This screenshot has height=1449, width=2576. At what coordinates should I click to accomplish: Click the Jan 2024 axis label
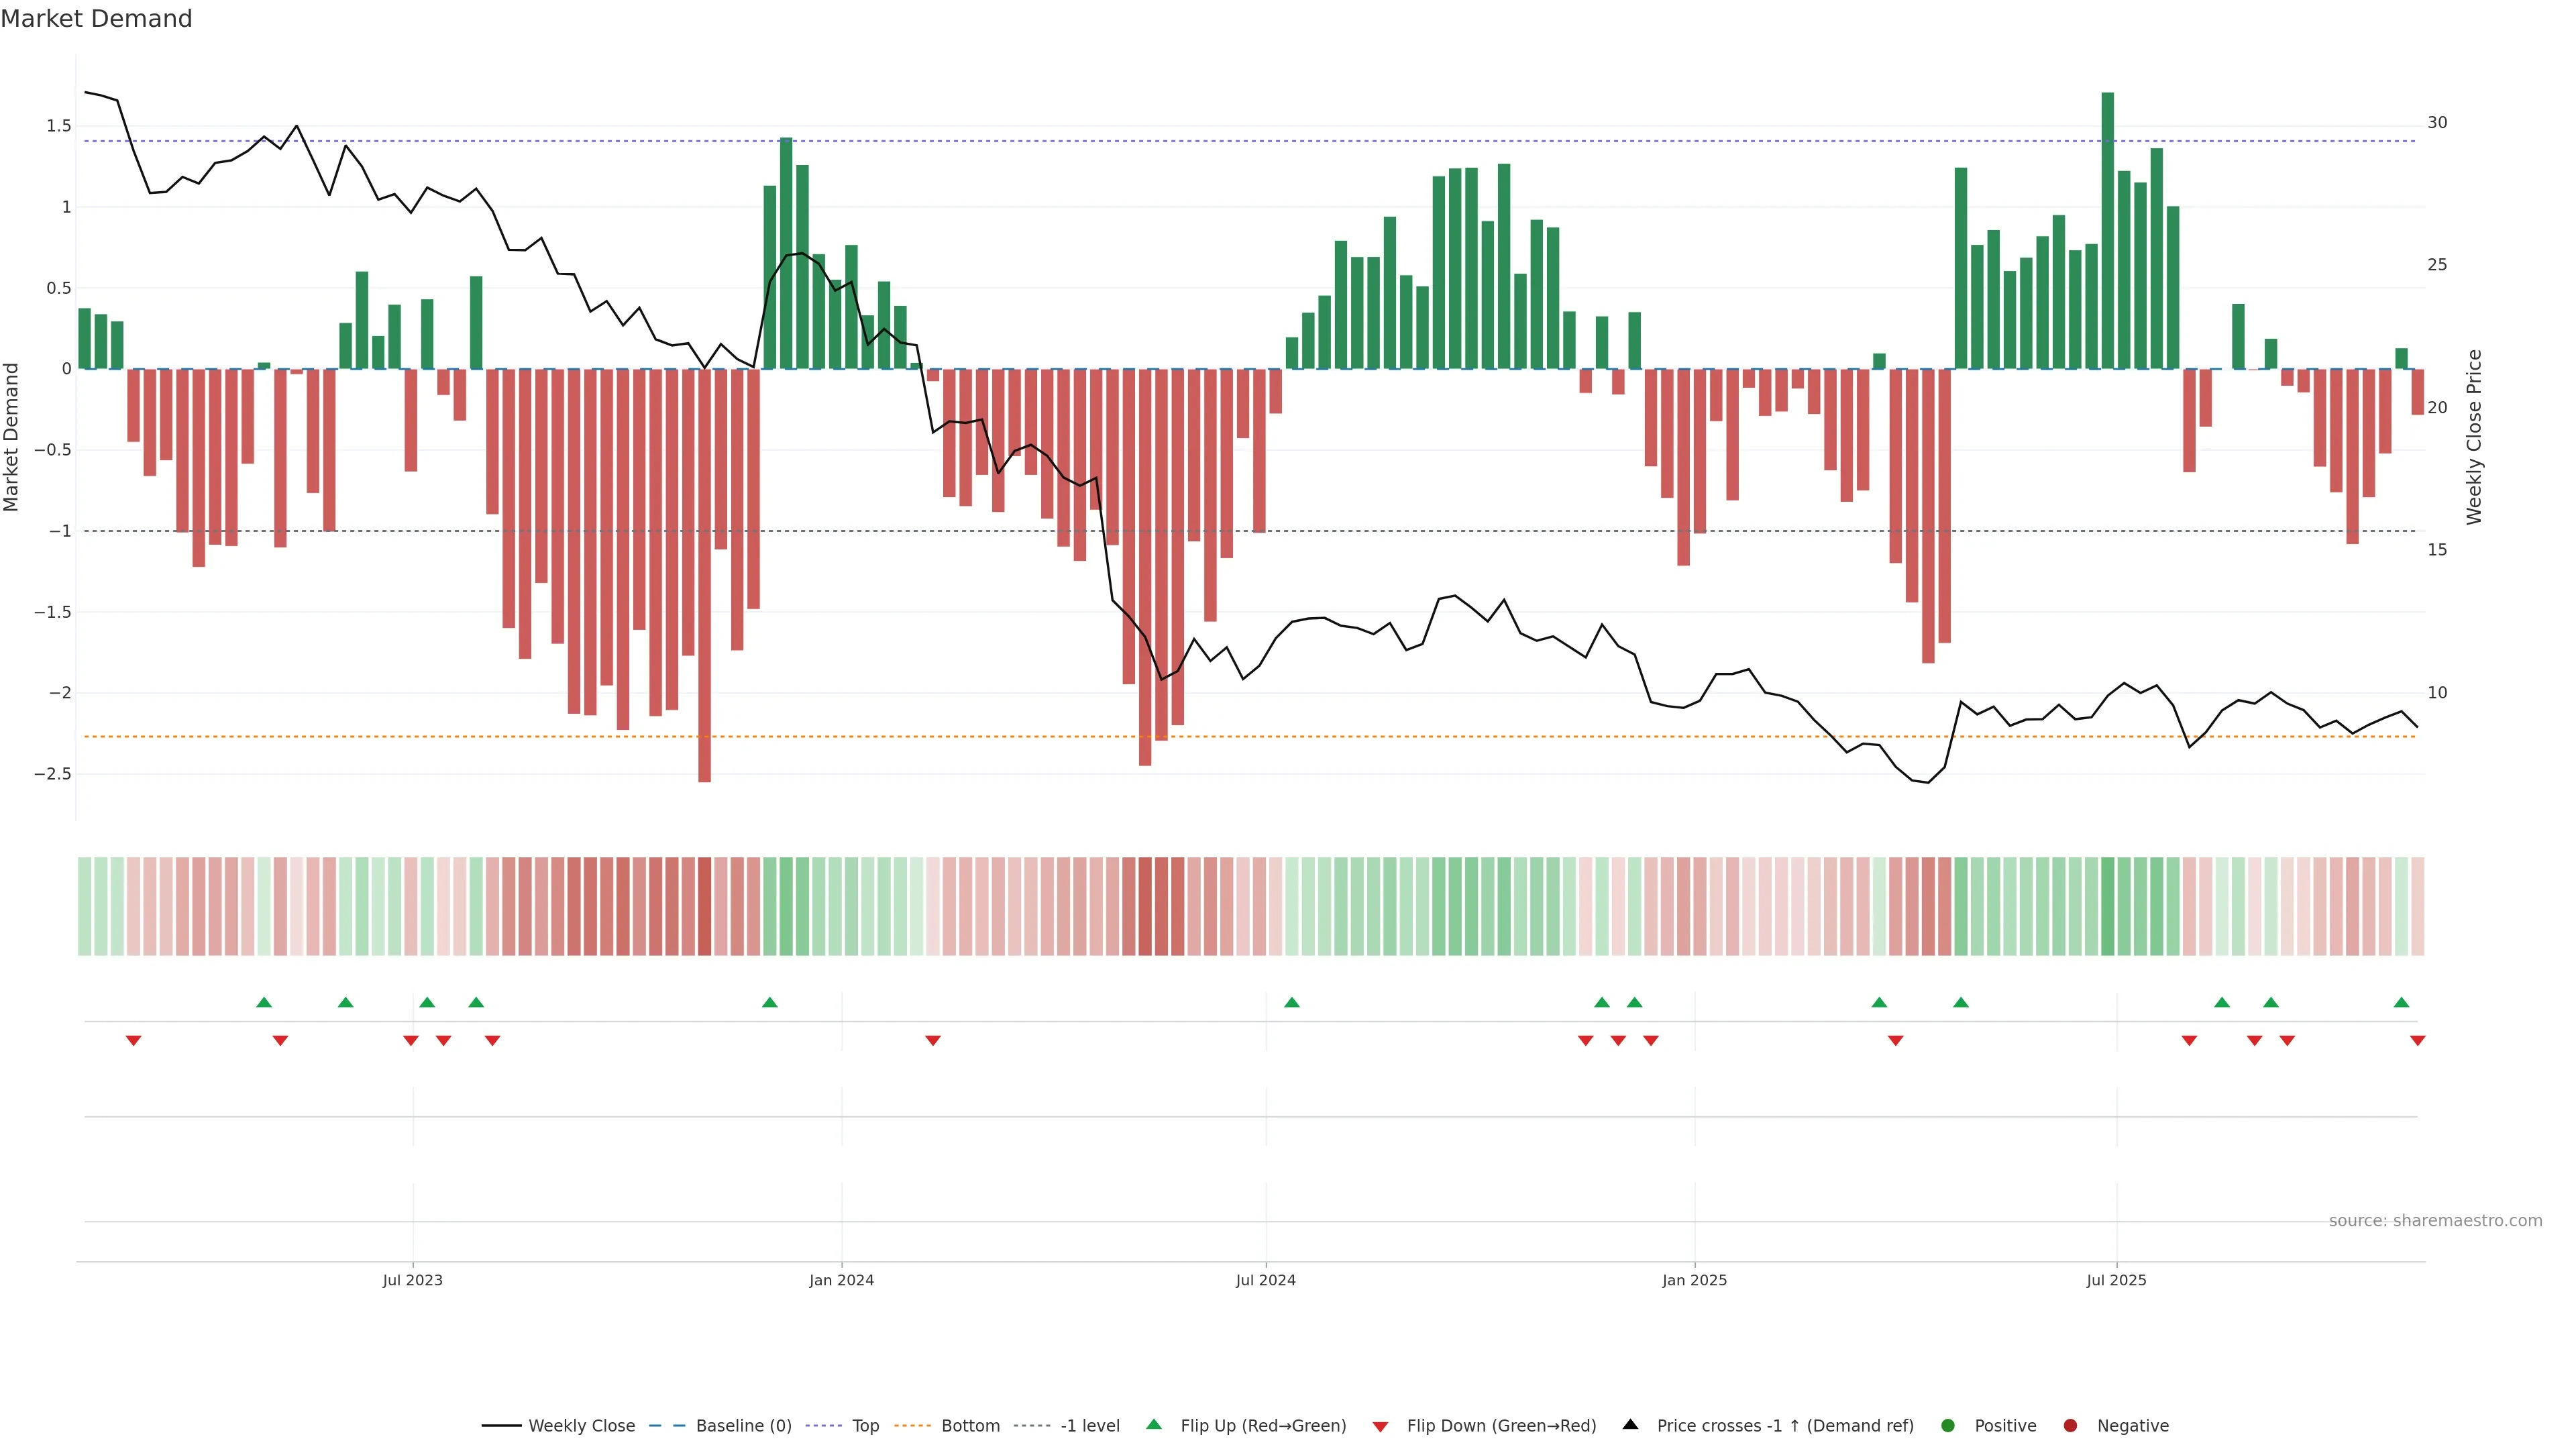tap(841, 1280)
